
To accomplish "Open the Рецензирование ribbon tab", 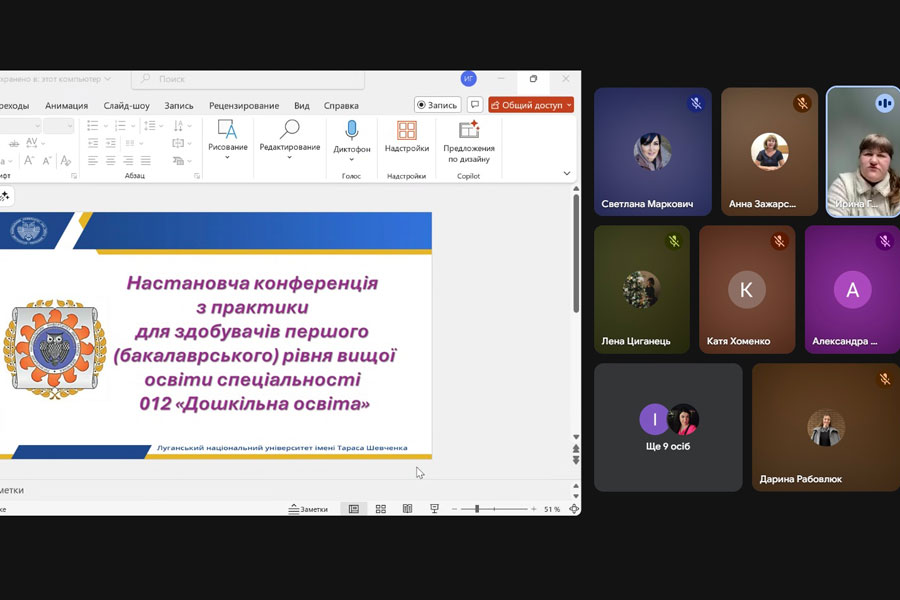I will [244, 105].
